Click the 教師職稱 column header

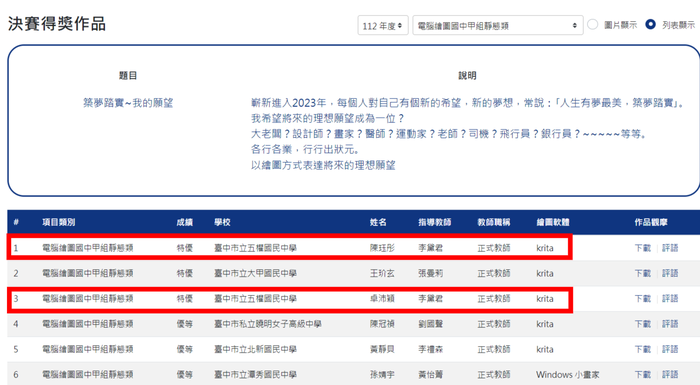tap(494, 222)
